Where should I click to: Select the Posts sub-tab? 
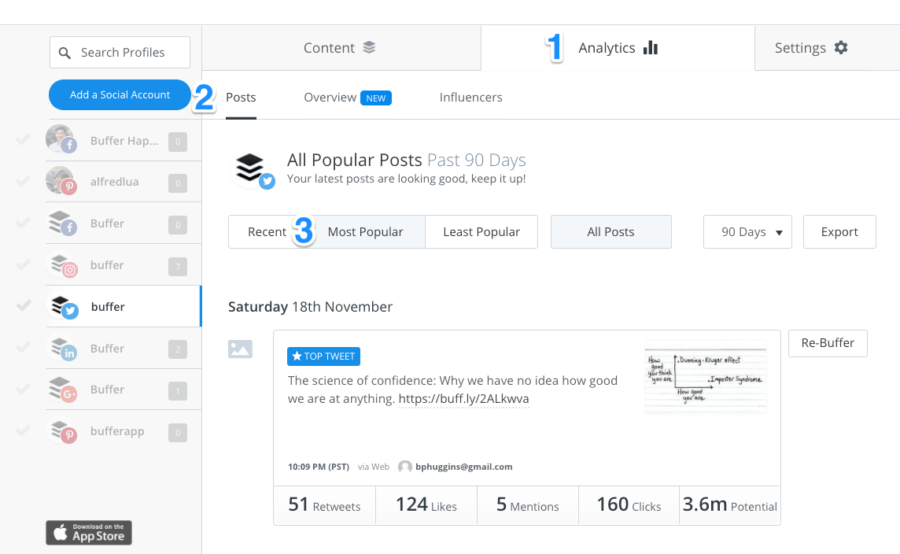click(x=240, y=98)
